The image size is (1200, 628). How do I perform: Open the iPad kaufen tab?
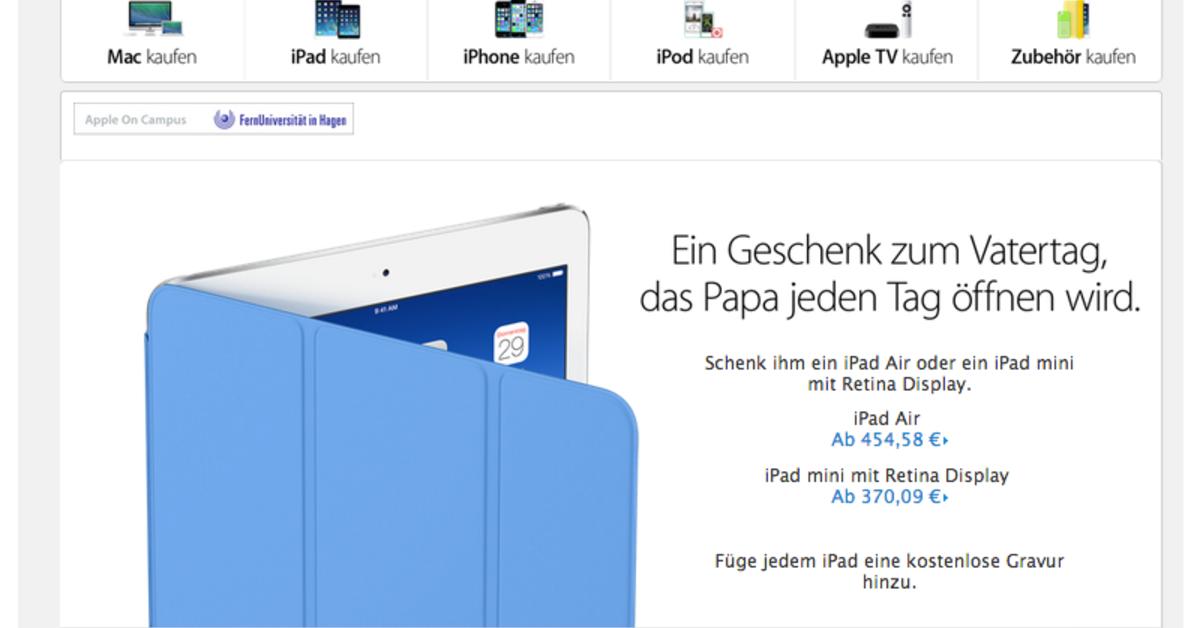coord(336,57)
